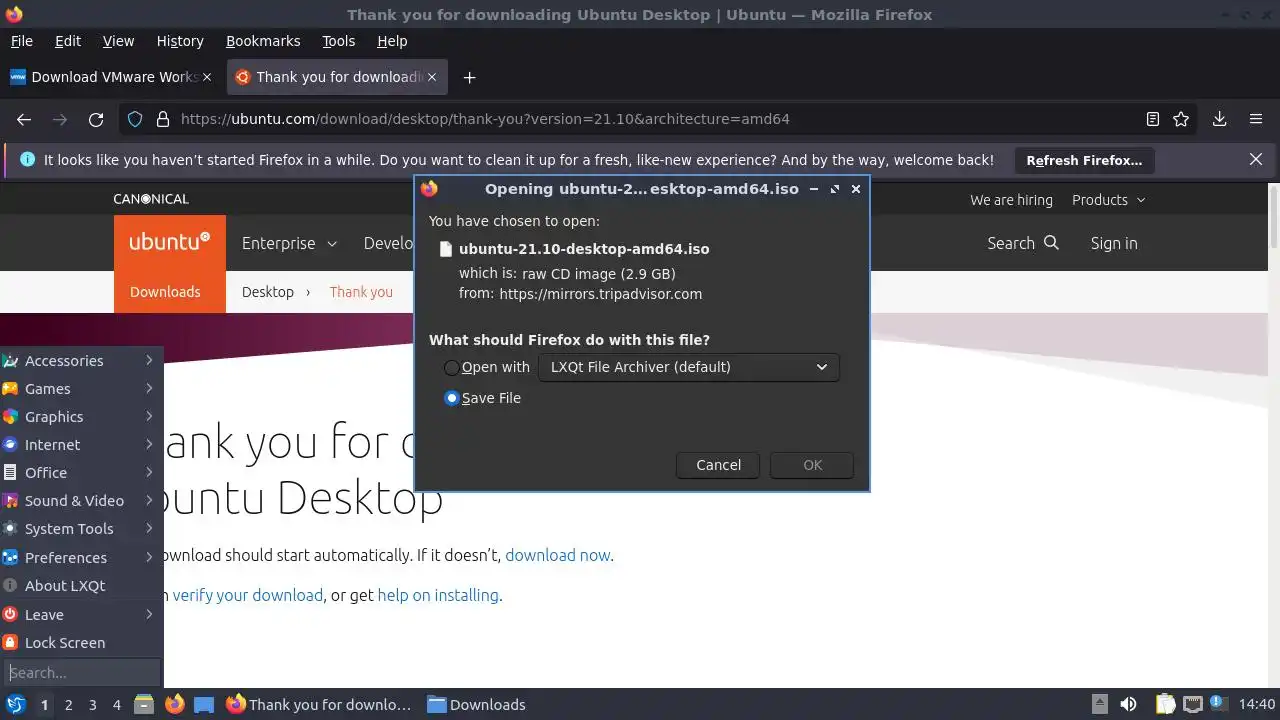Click the clock showing 14:40
The width and height of the screenshot is (1280, 720).
(x=1257, y=705)
